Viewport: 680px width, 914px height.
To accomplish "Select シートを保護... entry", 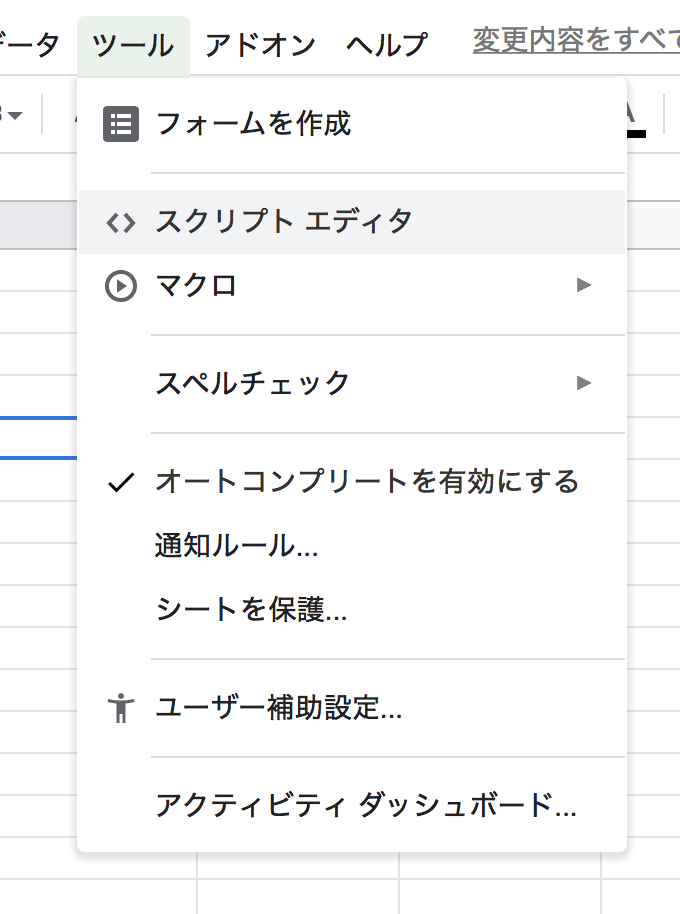I will (x=352, y=610).
